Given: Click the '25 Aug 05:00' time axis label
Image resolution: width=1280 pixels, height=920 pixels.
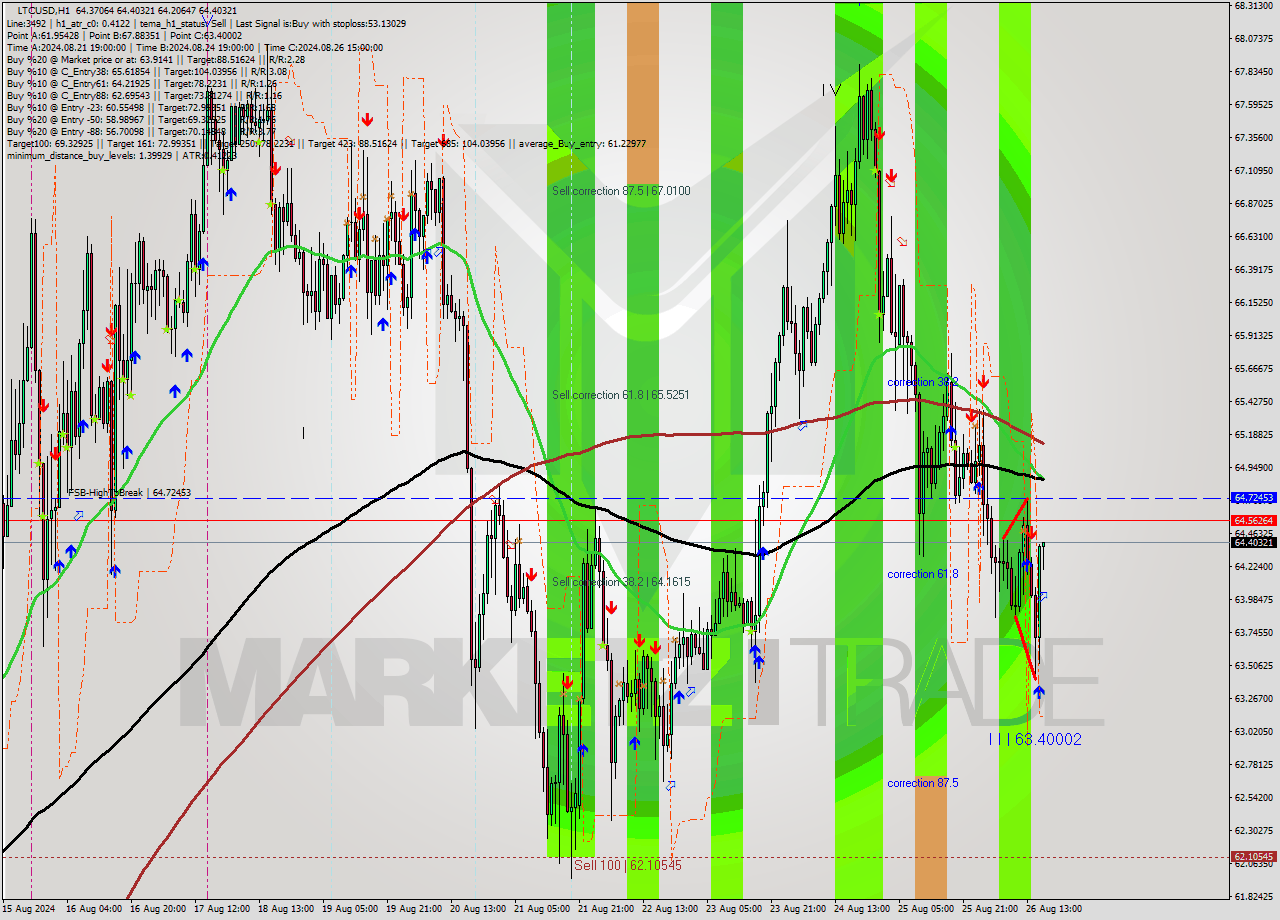Looking at the screenshot, I should (x=927, y=909).
